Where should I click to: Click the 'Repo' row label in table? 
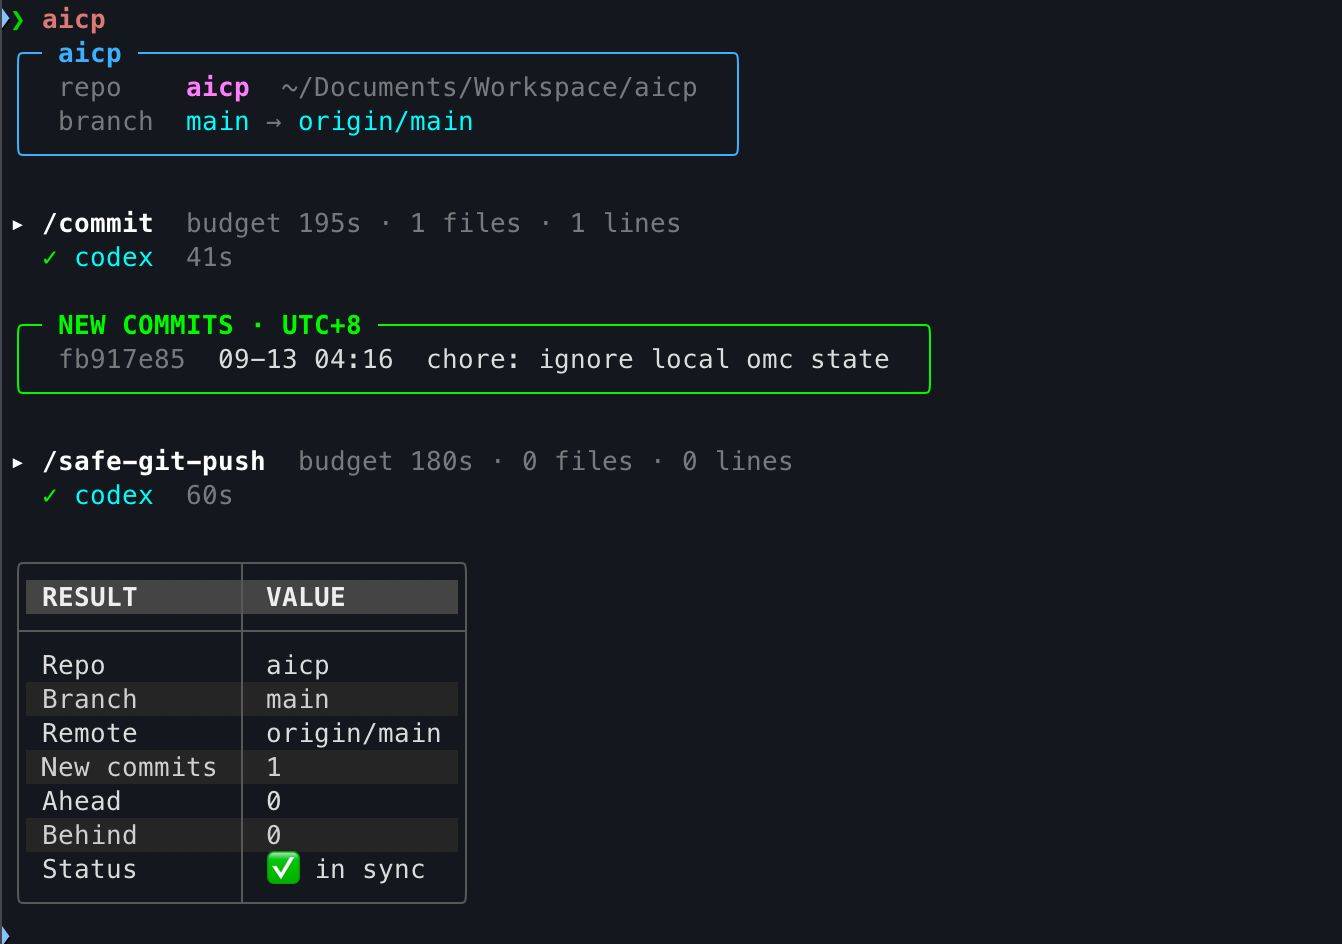coord(73,665)
